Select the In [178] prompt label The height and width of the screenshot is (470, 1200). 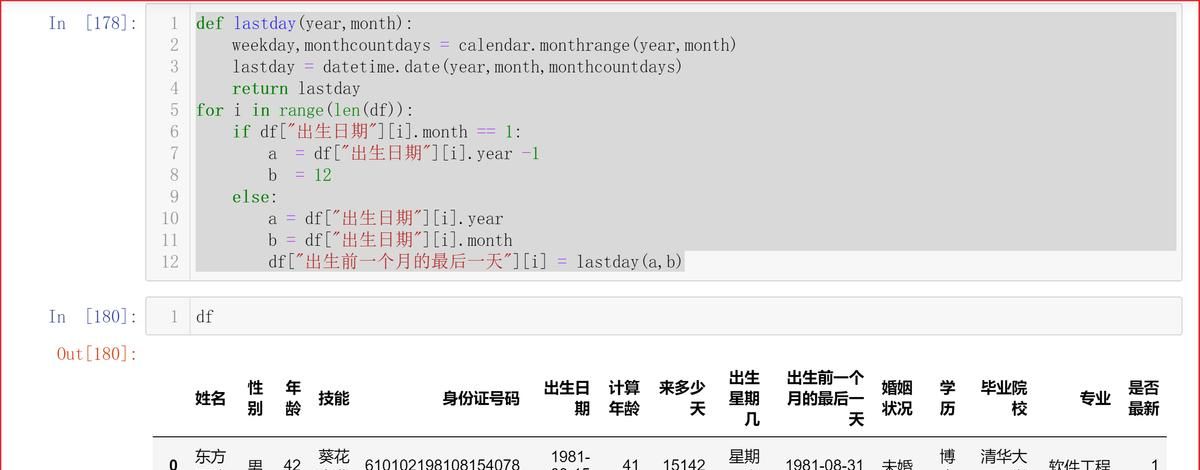pos(93,23)
